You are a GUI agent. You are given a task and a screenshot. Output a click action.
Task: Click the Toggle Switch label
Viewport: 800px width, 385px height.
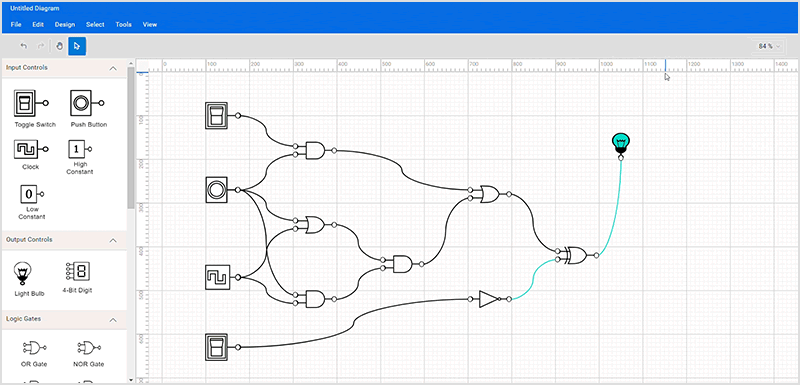click(x=35, y=125)
